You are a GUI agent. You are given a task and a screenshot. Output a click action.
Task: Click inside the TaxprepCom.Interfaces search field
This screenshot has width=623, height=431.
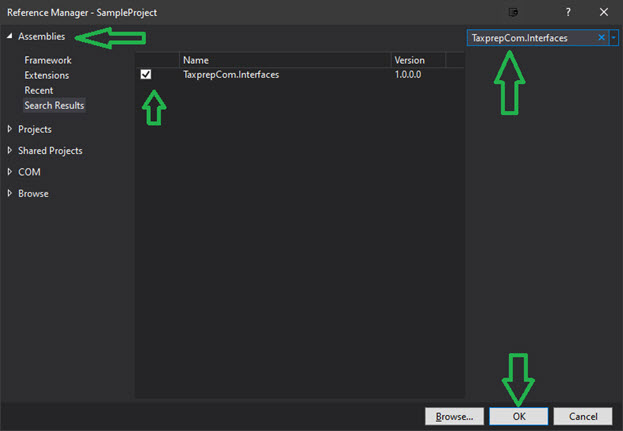click(x=530, y=37)
